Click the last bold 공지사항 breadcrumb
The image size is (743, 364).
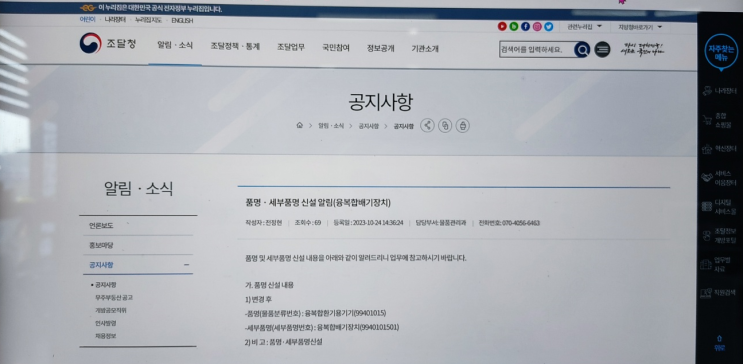[403, 126]
